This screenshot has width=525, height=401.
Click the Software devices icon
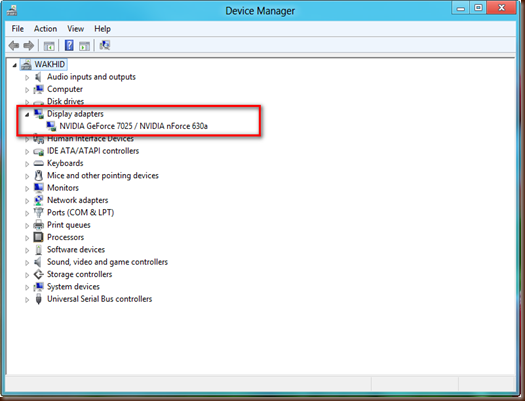[39, 250]
